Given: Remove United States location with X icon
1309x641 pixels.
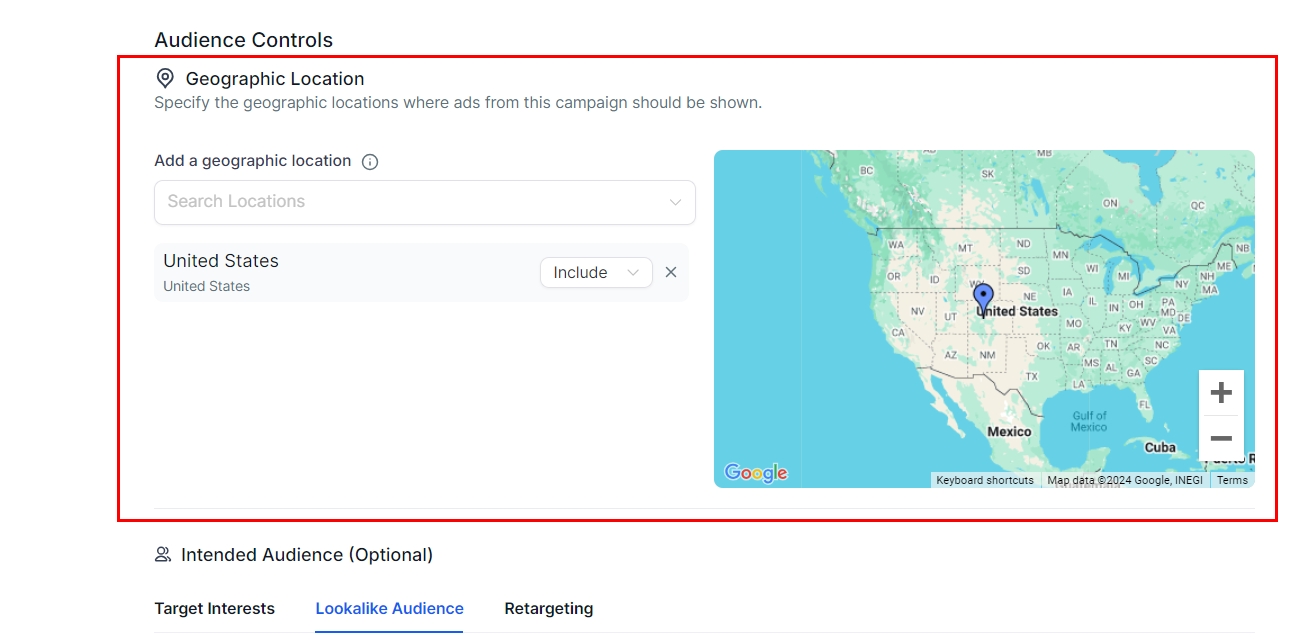Looking at the screenshot, I should (671, 272).
